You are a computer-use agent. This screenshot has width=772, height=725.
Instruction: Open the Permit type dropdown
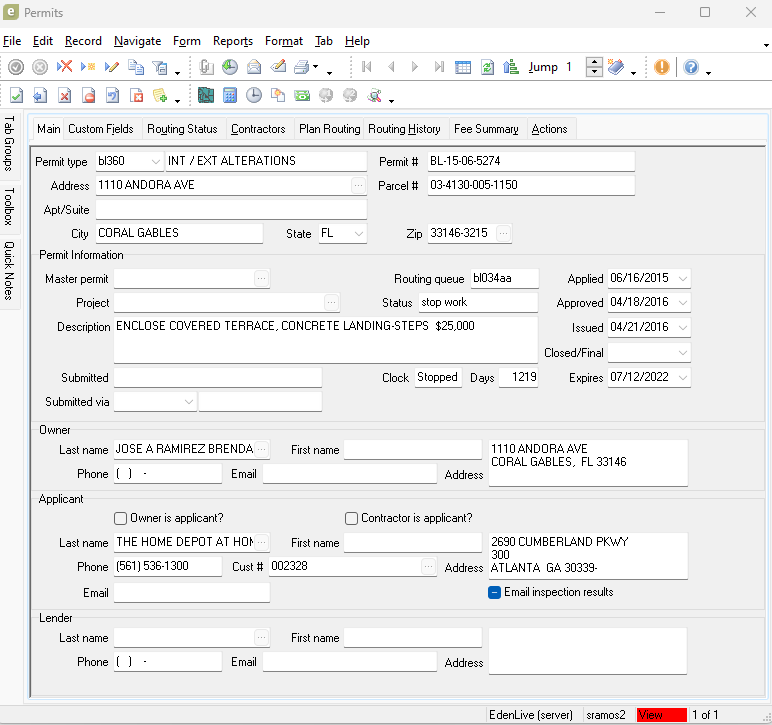tap(155, 161)
